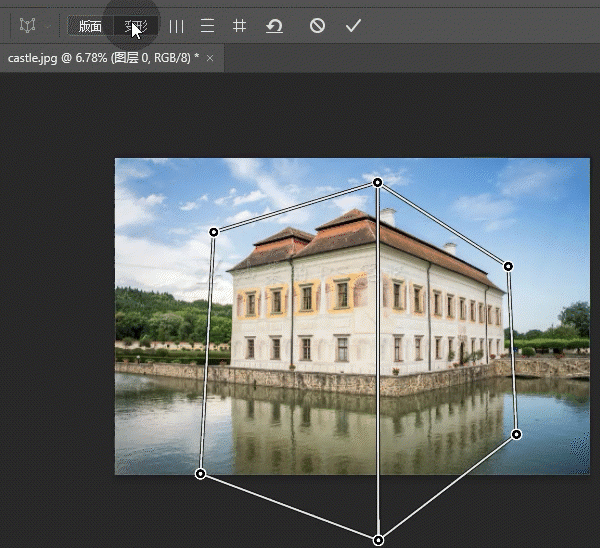Click the lower-left pin at the image bottom edge

tap(201, 474)
